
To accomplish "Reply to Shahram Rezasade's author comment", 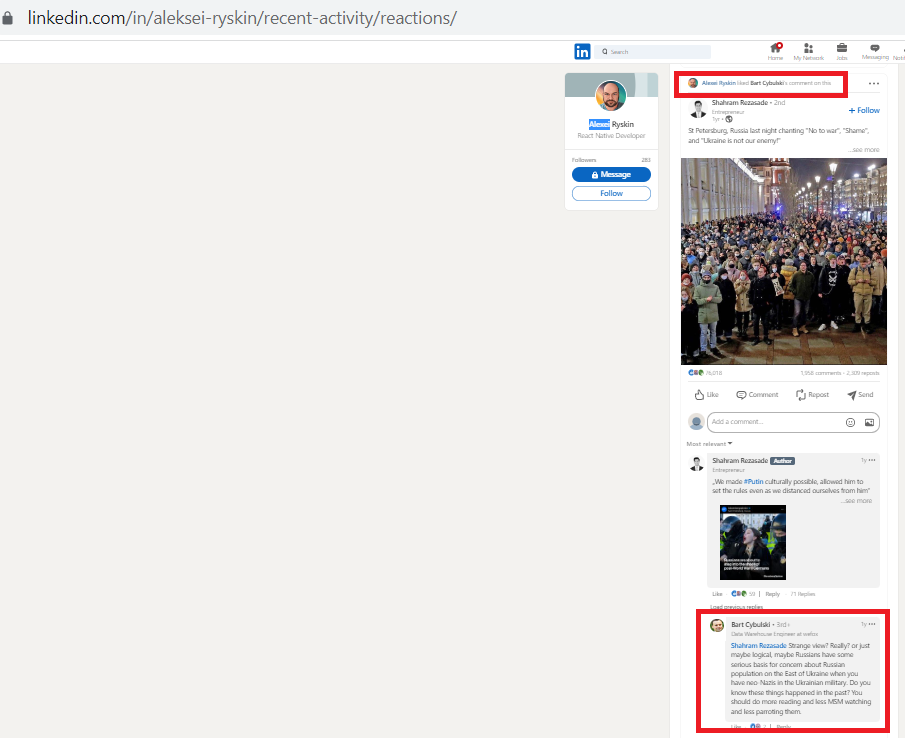I will (x=772, y=594).
